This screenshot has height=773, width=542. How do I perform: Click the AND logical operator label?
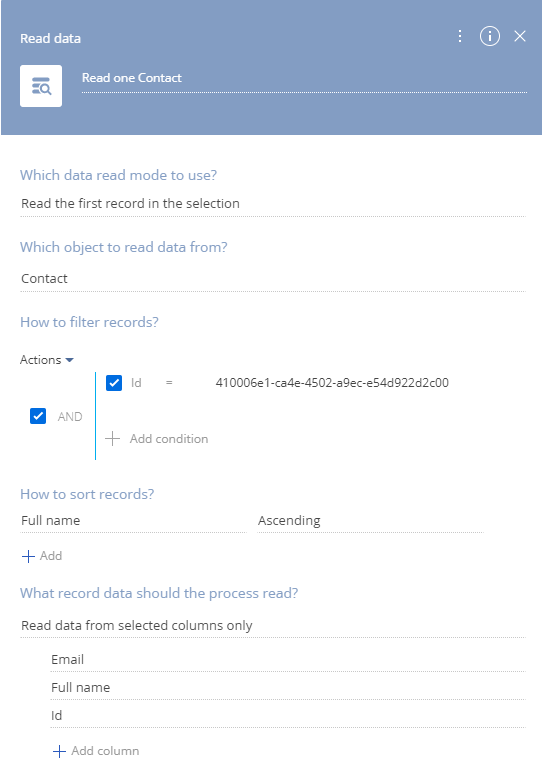tap(70, 417)
